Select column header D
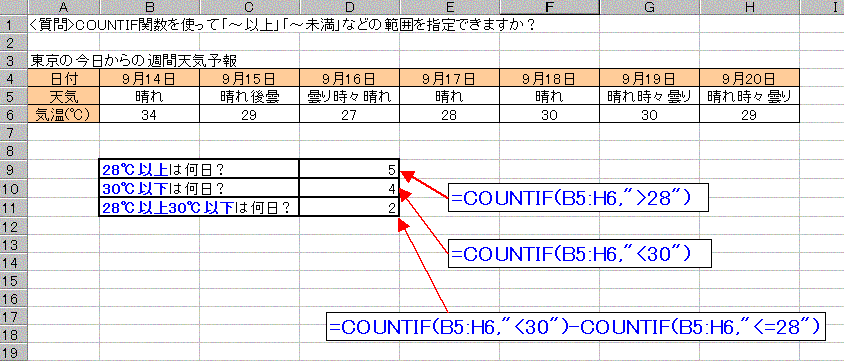 (x=349, y=8)
